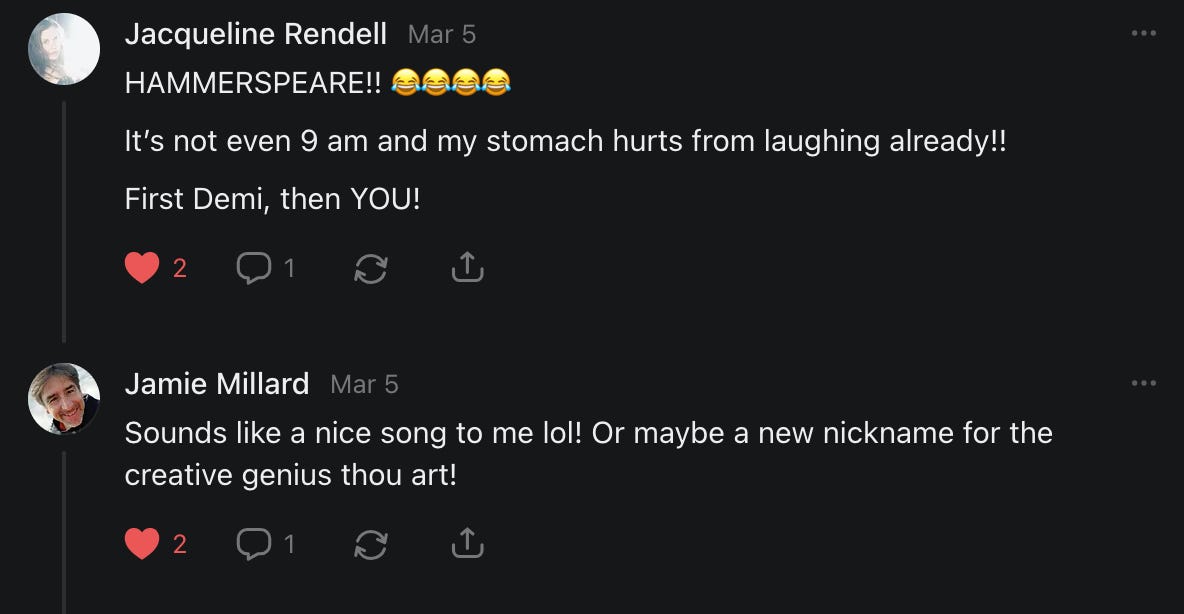Viewport: 1184px width, 614px height.
Task: Share Jamie Millard's comment
Action: click(467, 543)
